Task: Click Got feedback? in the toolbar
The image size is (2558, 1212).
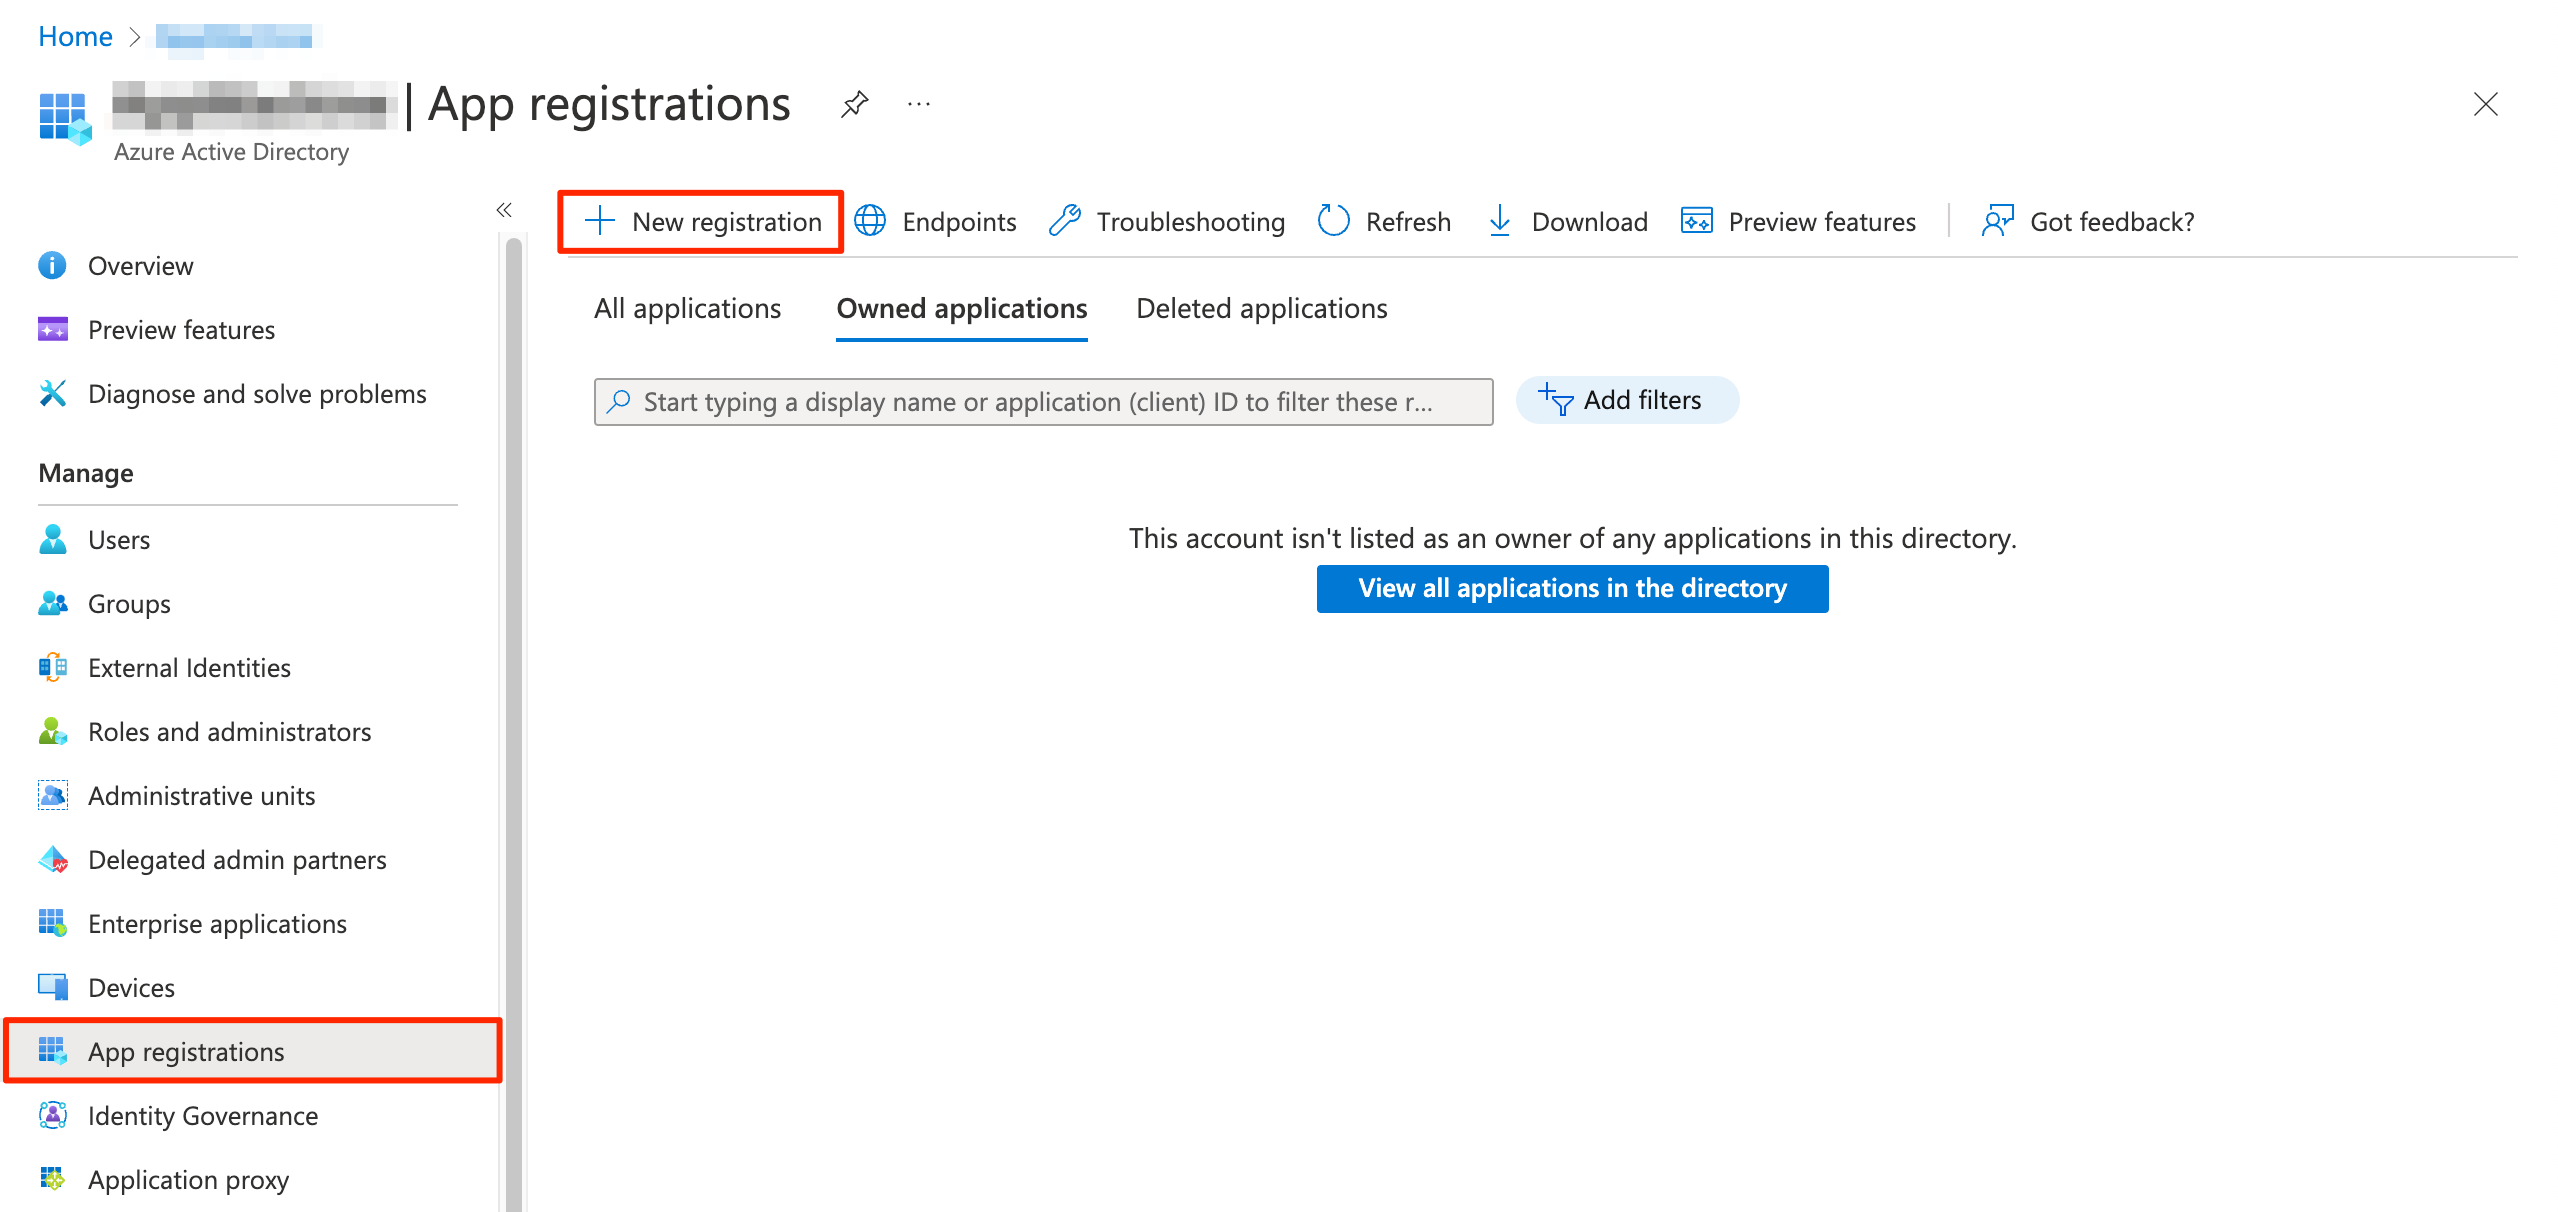Action: 2088,222
